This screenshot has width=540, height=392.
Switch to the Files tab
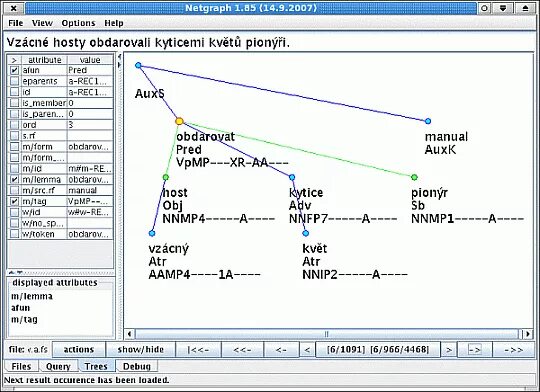click(21, 366)
